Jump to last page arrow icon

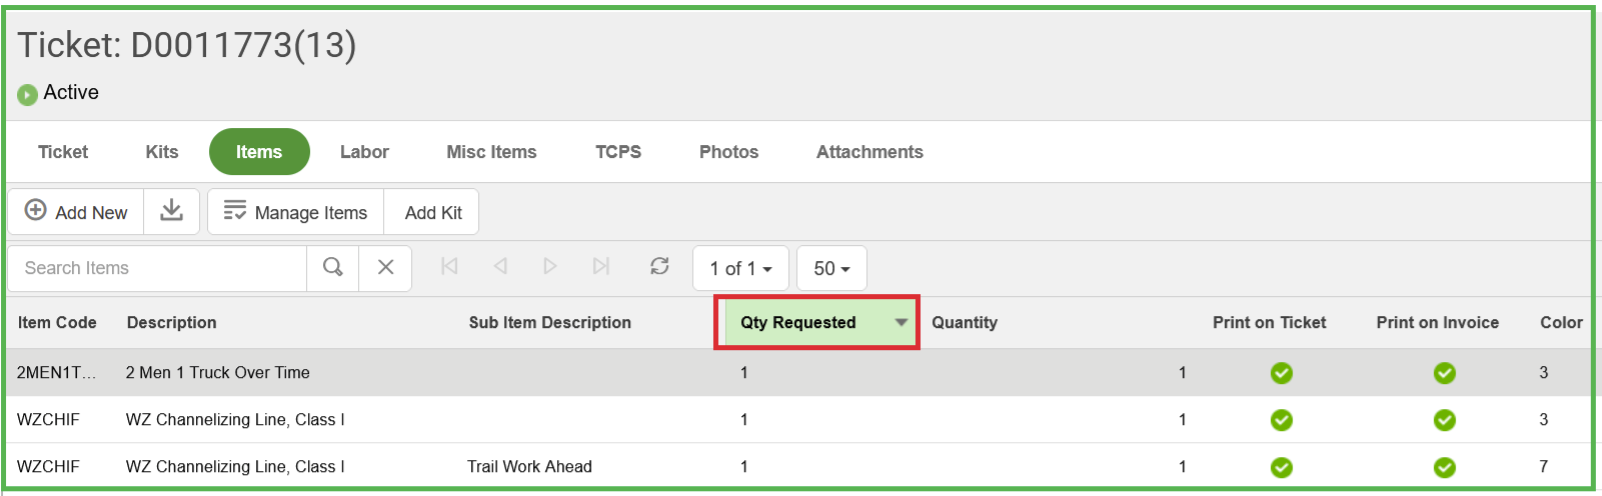601,266
